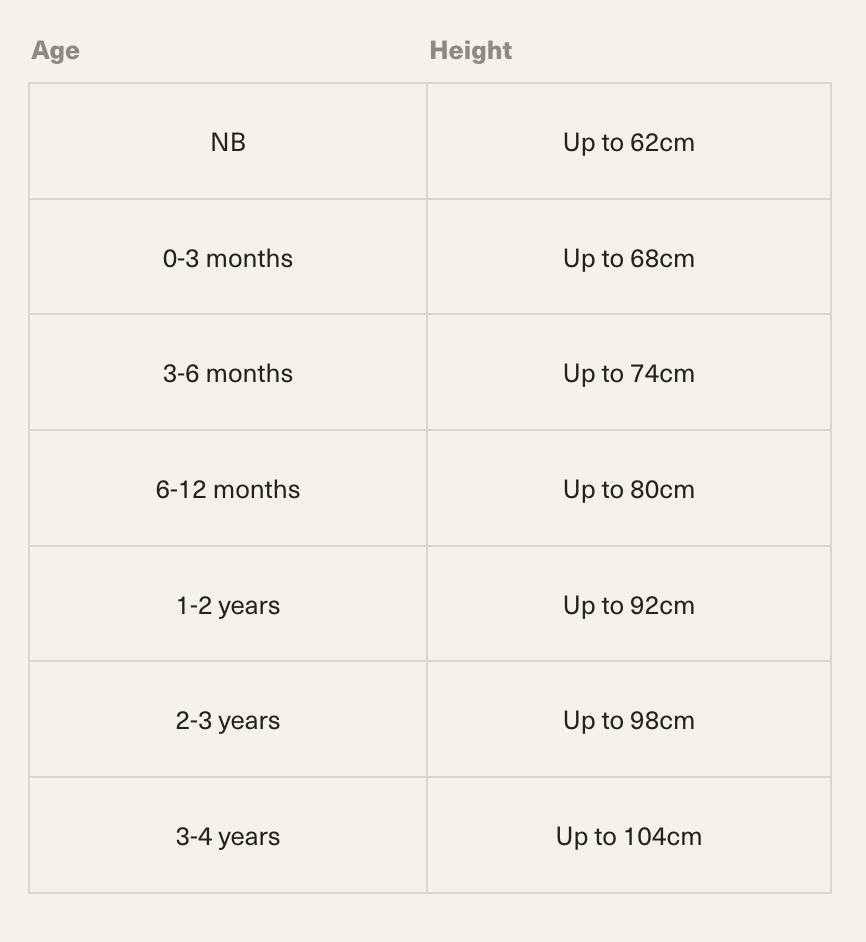Screen dimensions: 866x942
Task: Click the Up to 74cm height cell
Action: click(x=628, y=373)
